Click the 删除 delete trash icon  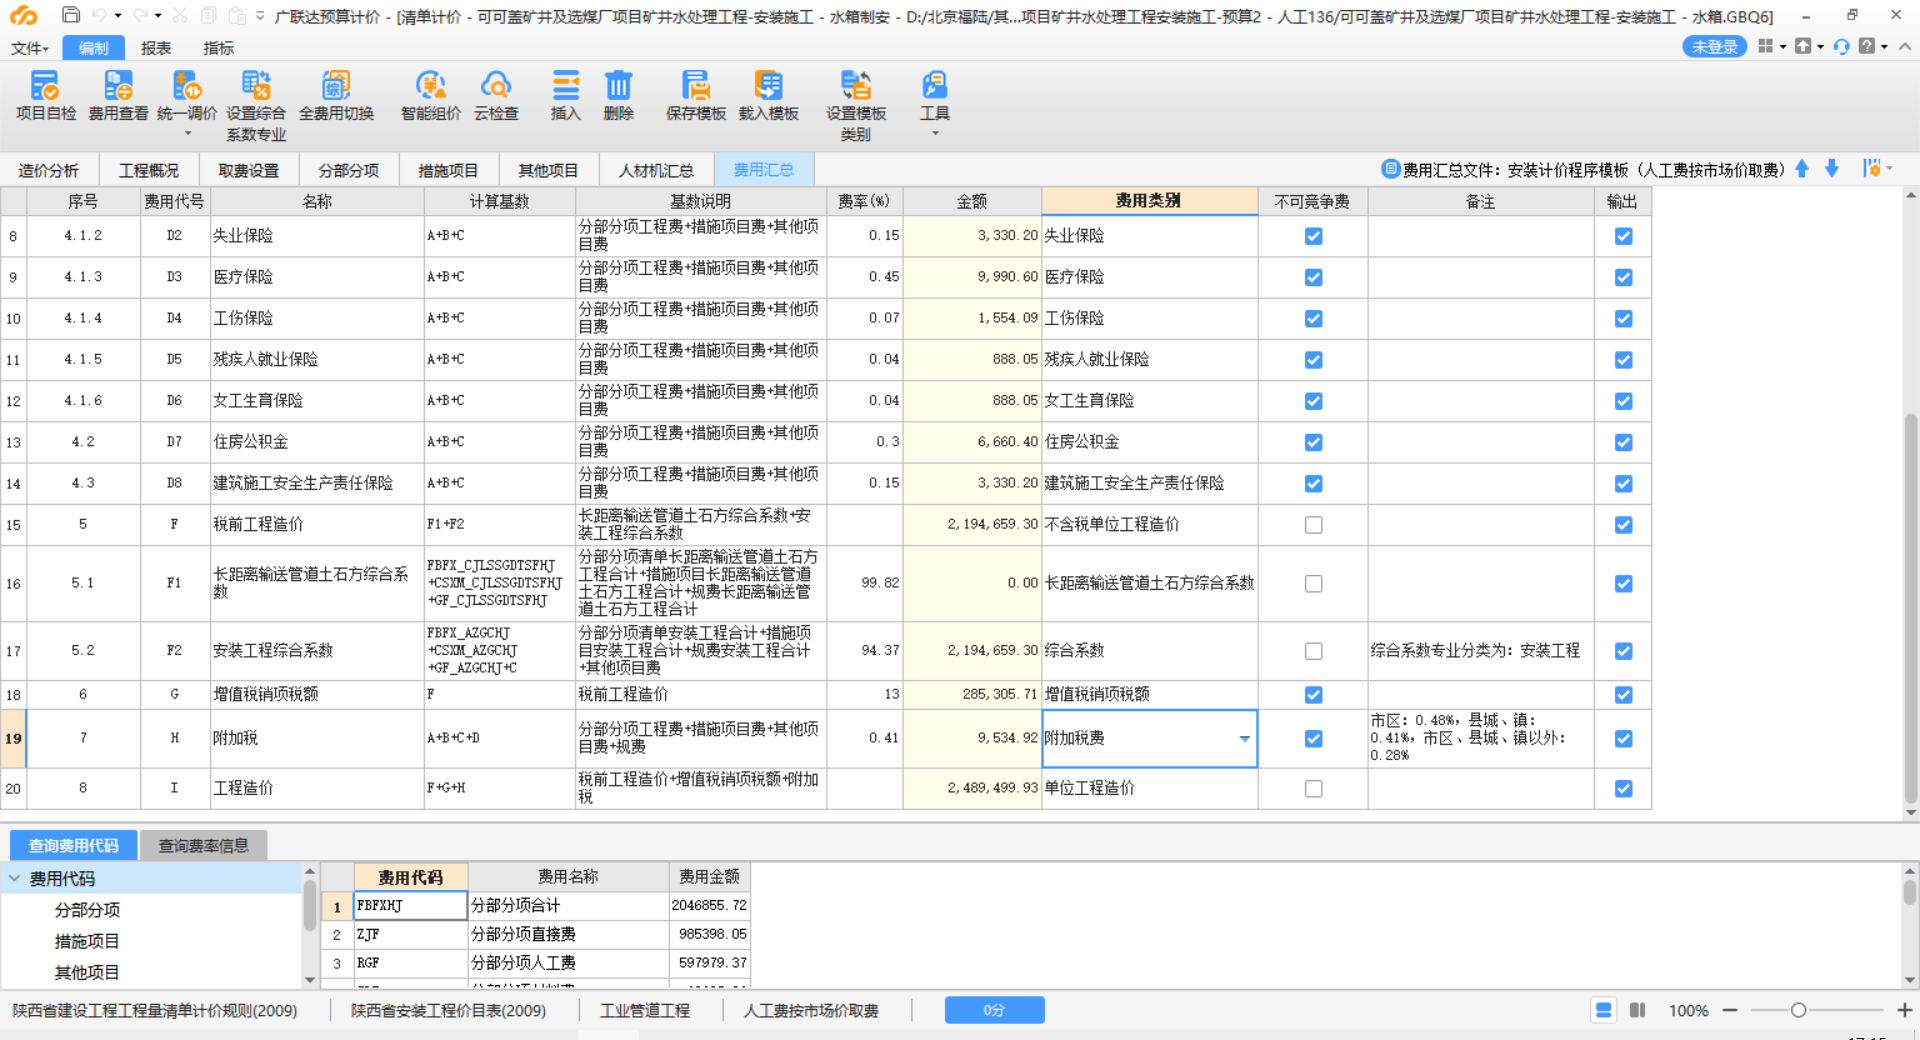[x=619, y=85]
